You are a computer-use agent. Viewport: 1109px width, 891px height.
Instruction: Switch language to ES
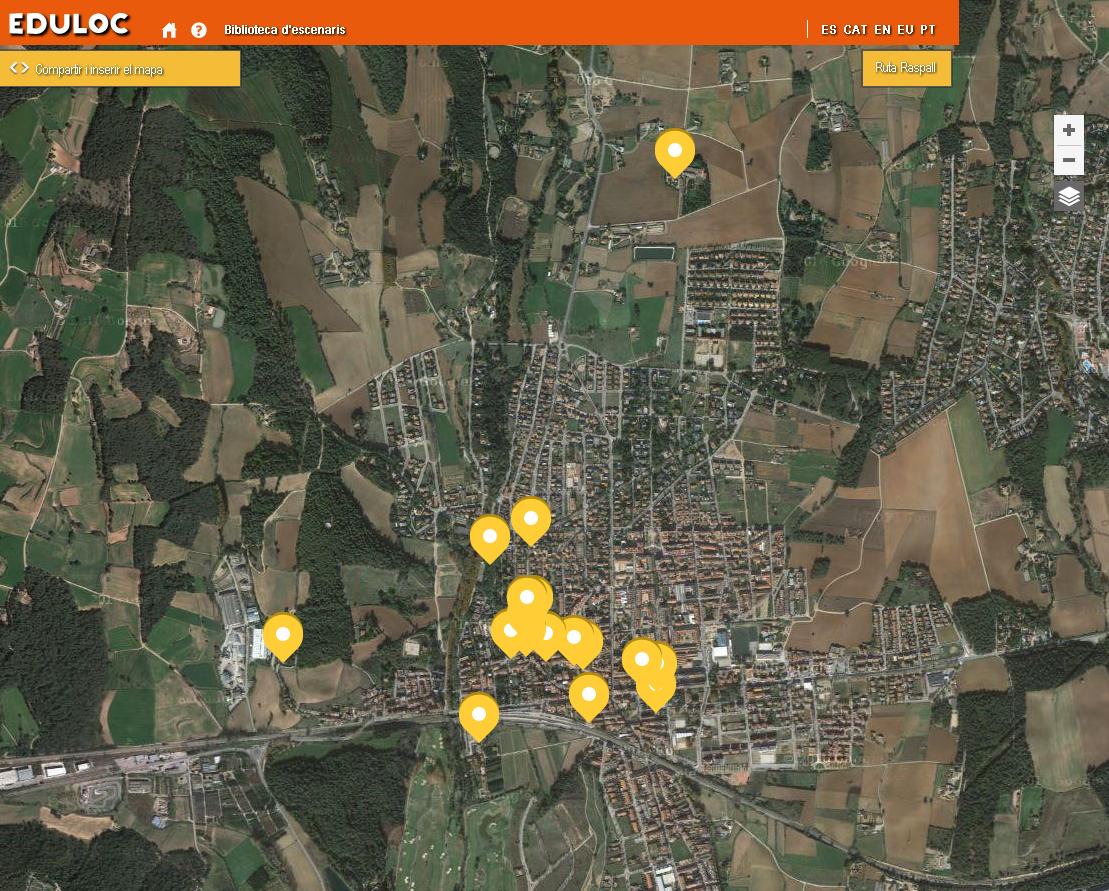[x=829, y=30]
